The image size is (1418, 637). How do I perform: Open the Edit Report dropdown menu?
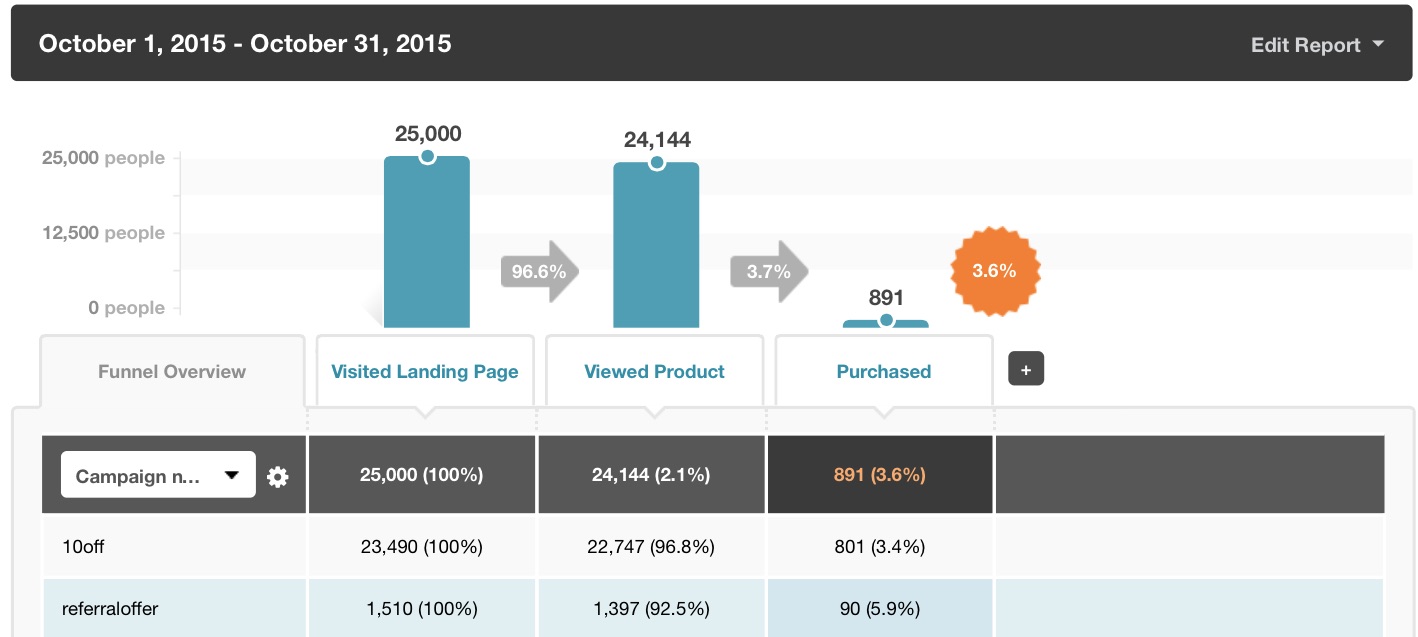point(1317,45)
